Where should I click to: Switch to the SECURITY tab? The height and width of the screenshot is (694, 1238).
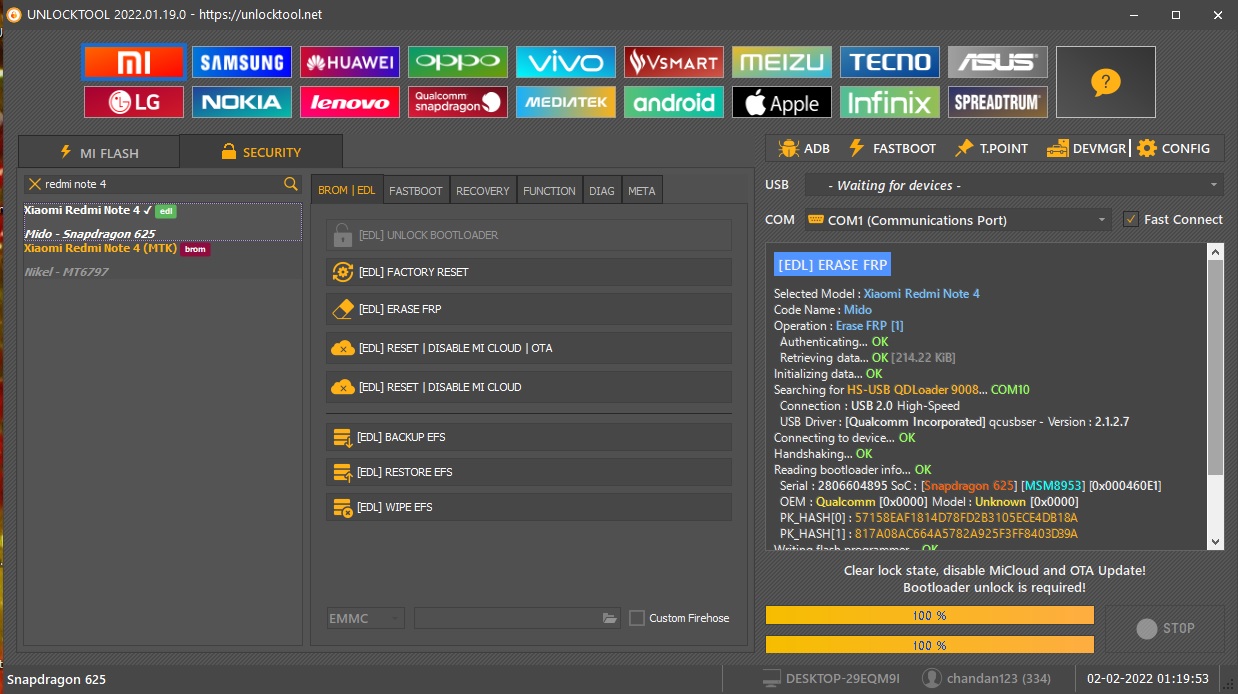coord(260,152)
